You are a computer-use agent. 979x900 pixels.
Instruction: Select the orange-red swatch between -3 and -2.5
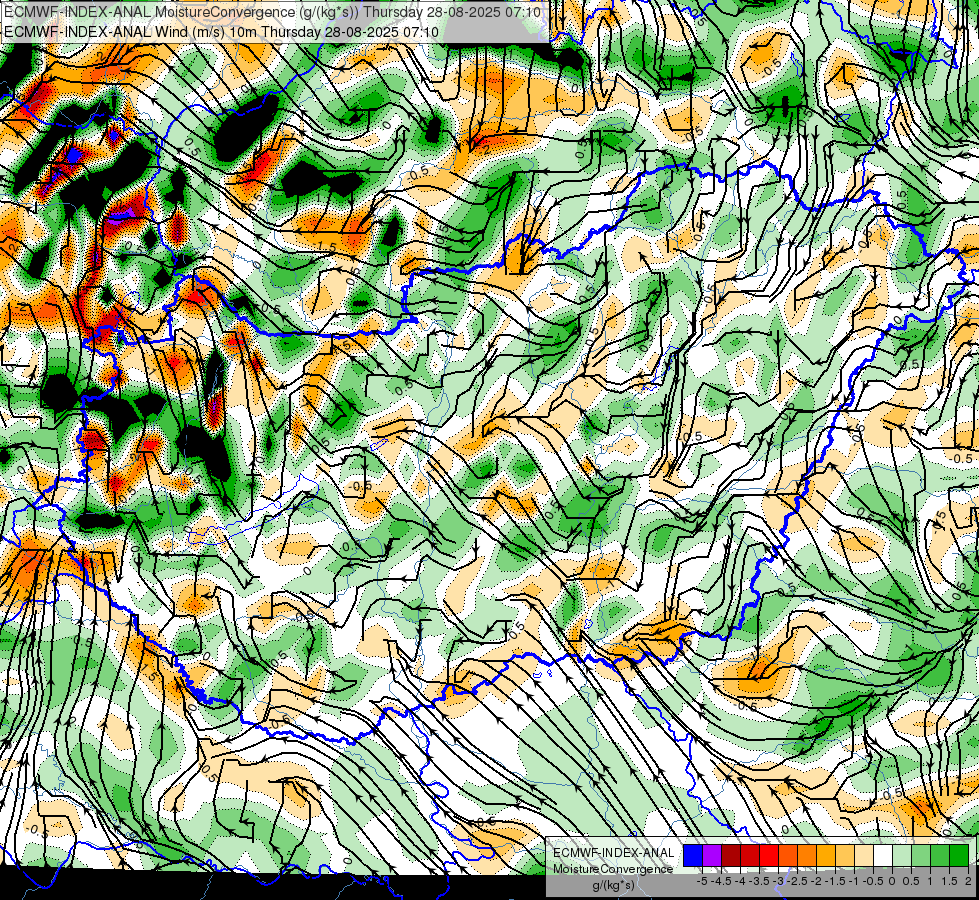[788, 856]
